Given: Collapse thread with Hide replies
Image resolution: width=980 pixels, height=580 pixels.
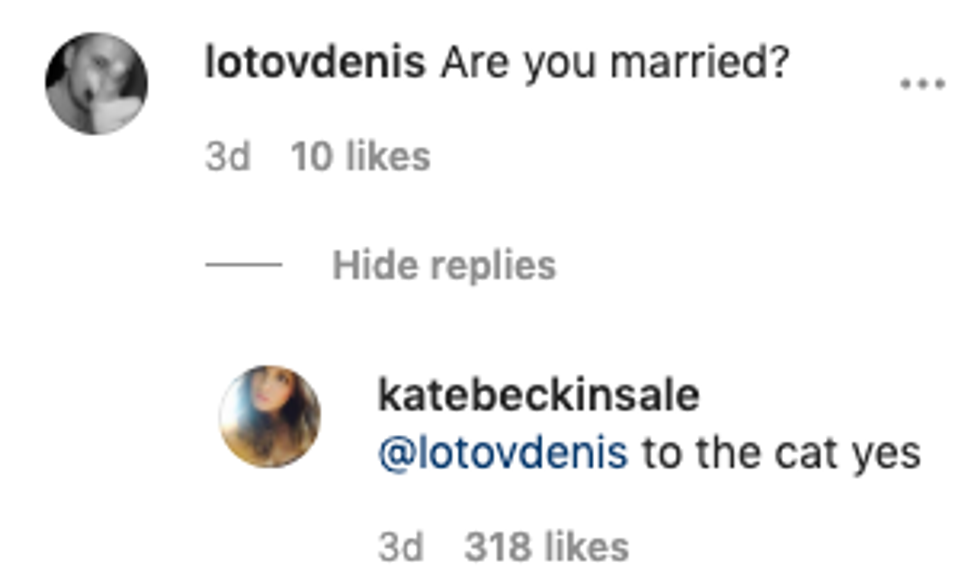Looking at the screenshot, I should (x=443, y=265).
